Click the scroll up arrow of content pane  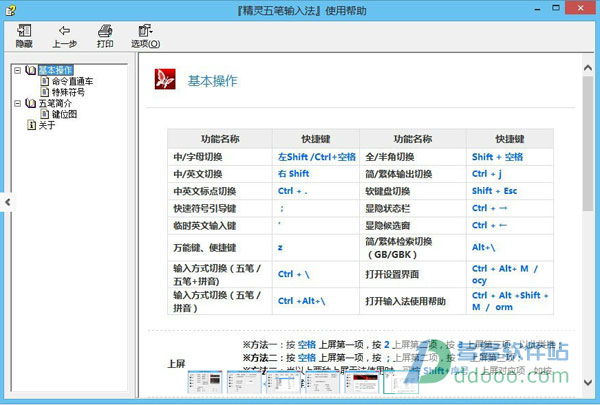[x=588, y=68]
